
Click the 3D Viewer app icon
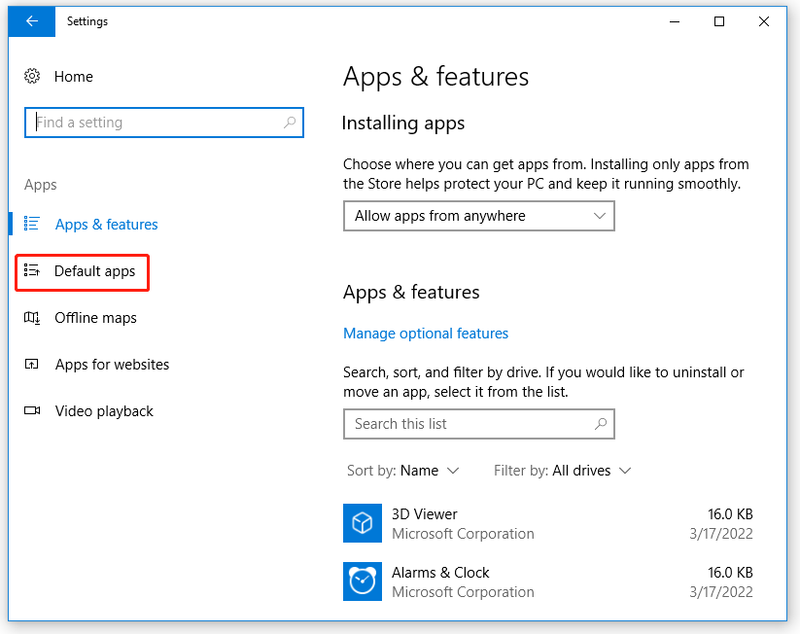click(x=362, y=523)
